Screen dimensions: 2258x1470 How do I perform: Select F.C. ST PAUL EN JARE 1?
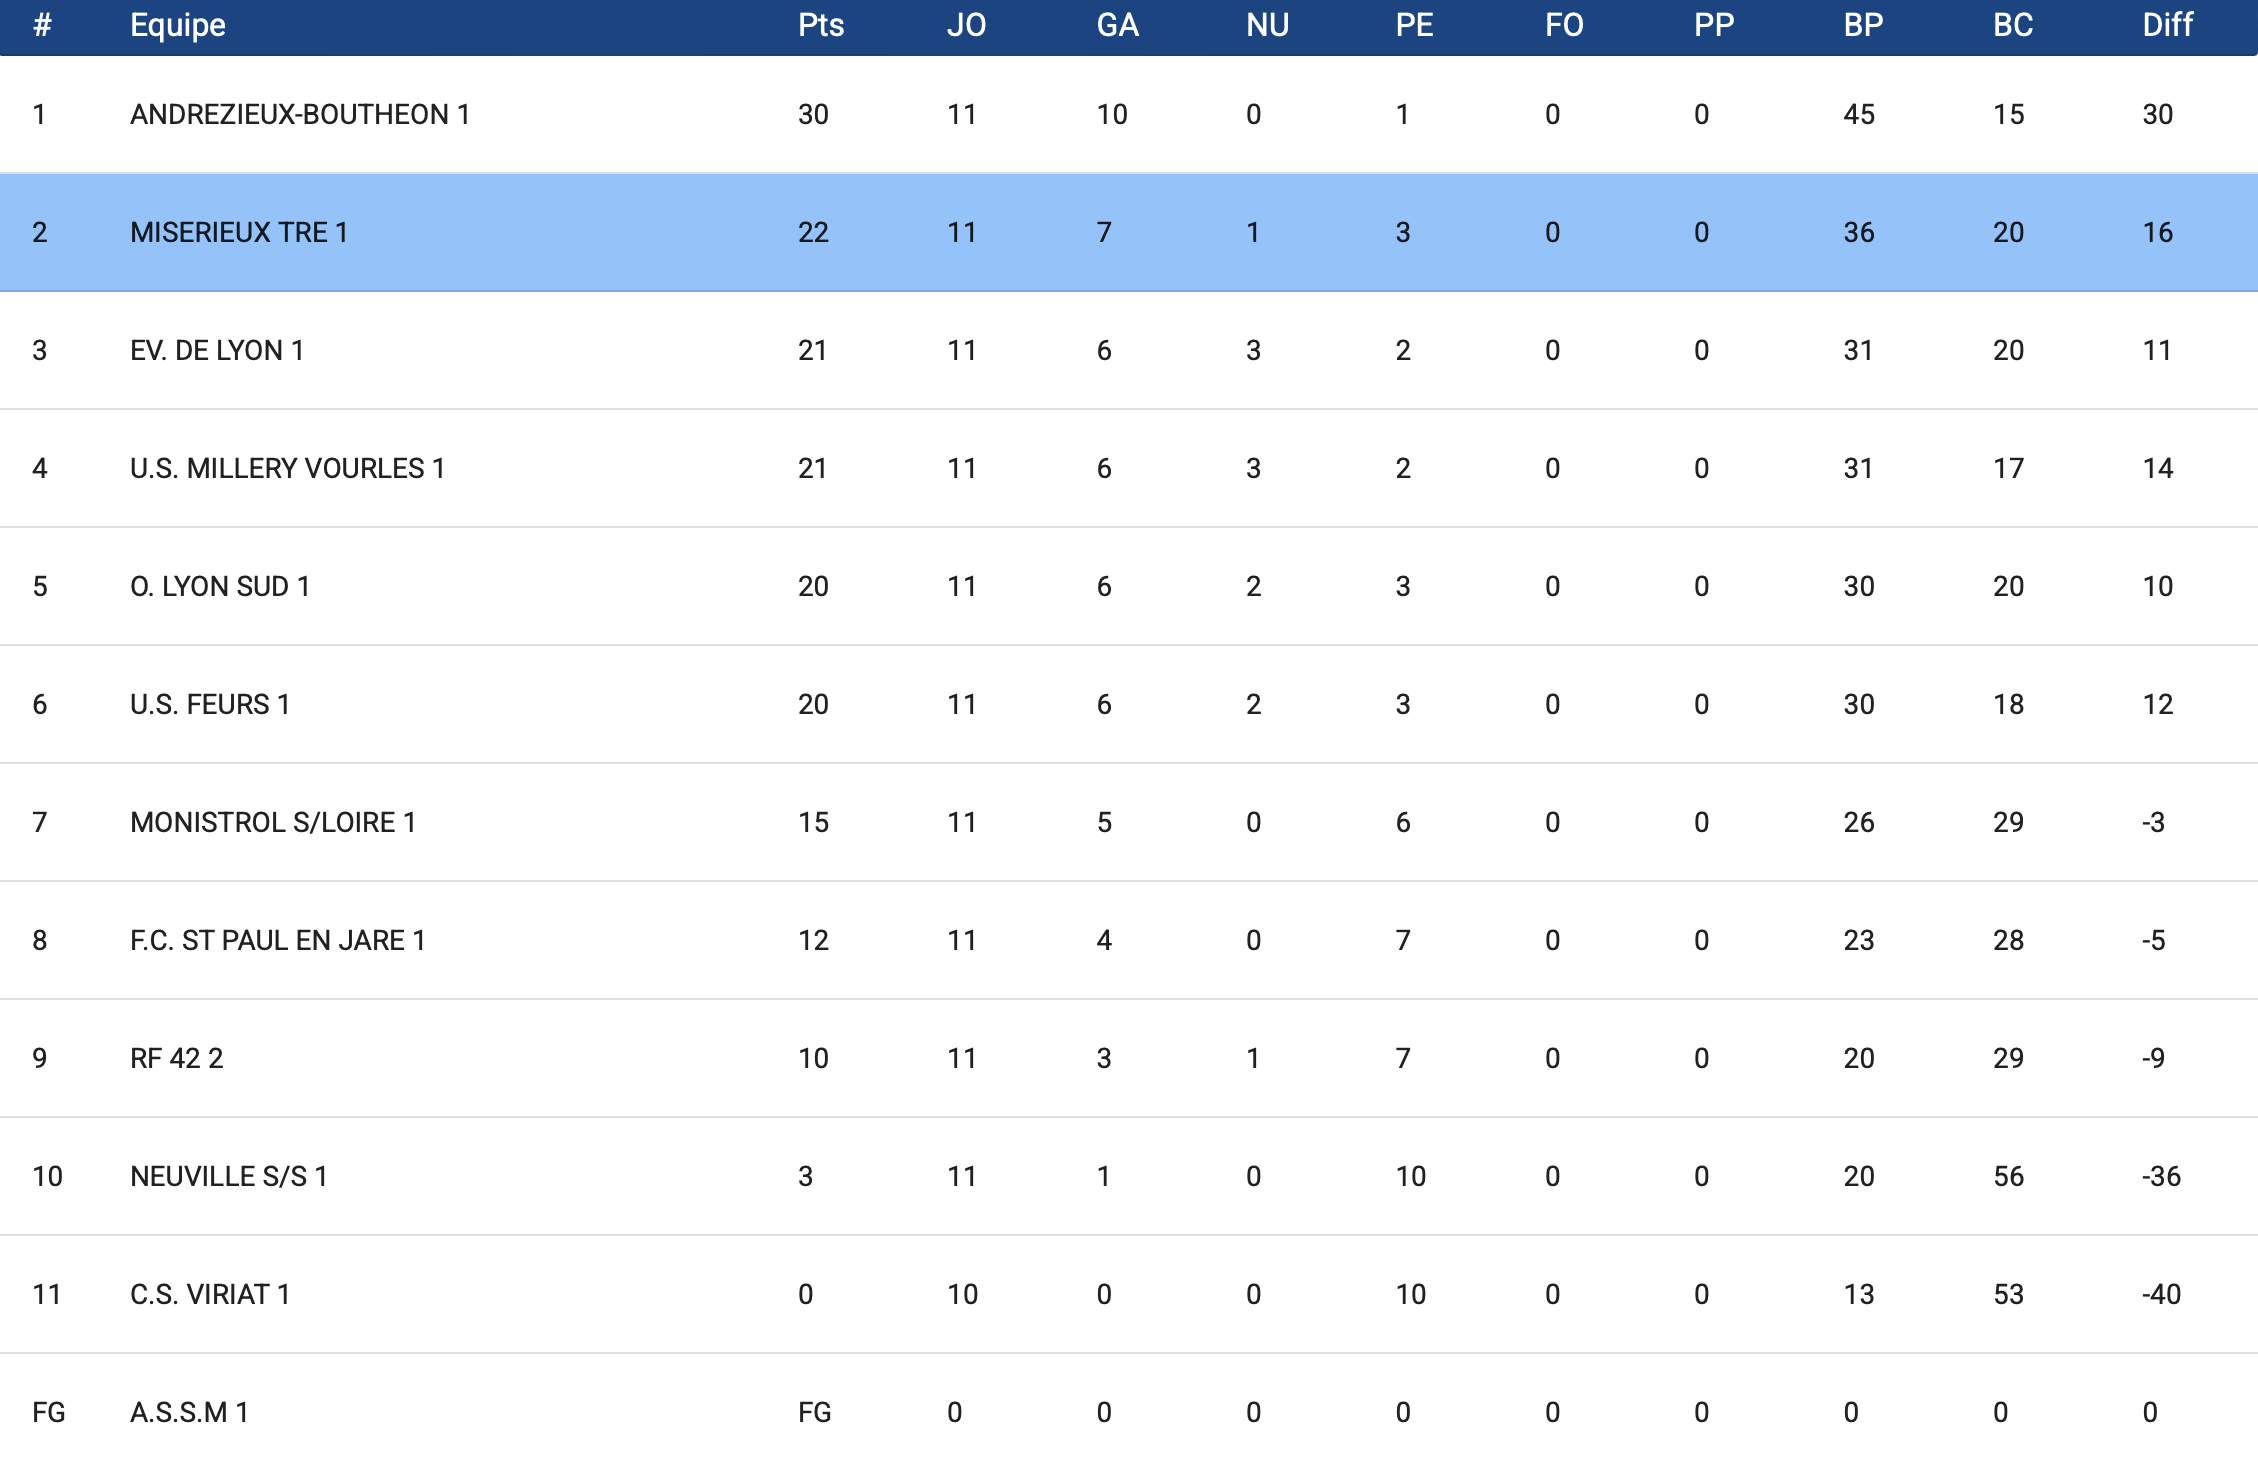pyautogui.click(x=278, y=940)
